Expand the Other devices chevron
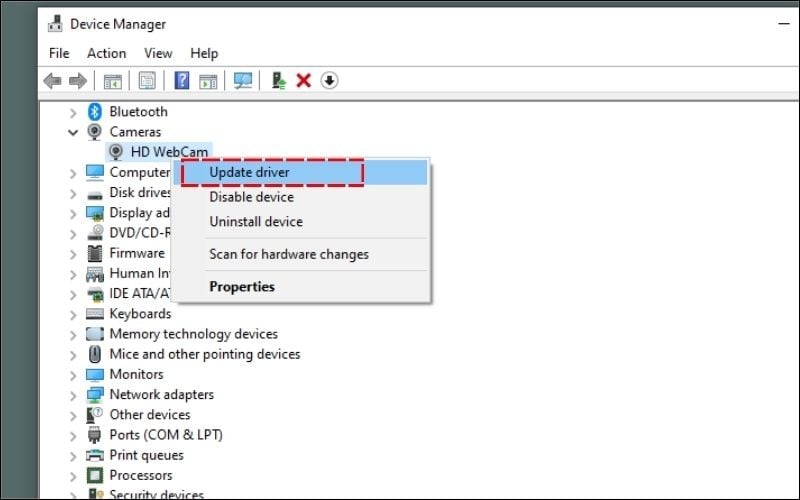Viewport: 800px width, 500px height. [73, 416]
